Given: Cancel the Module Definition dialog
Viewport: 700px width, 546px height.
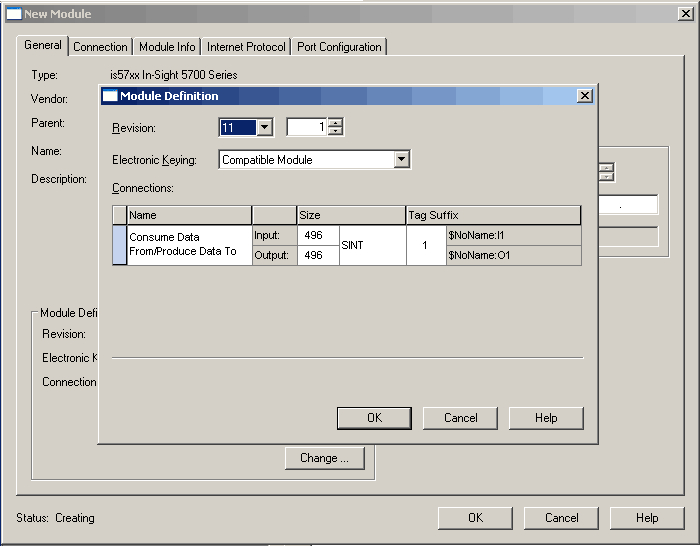Looking at the screenshot, I should point(460,418).
